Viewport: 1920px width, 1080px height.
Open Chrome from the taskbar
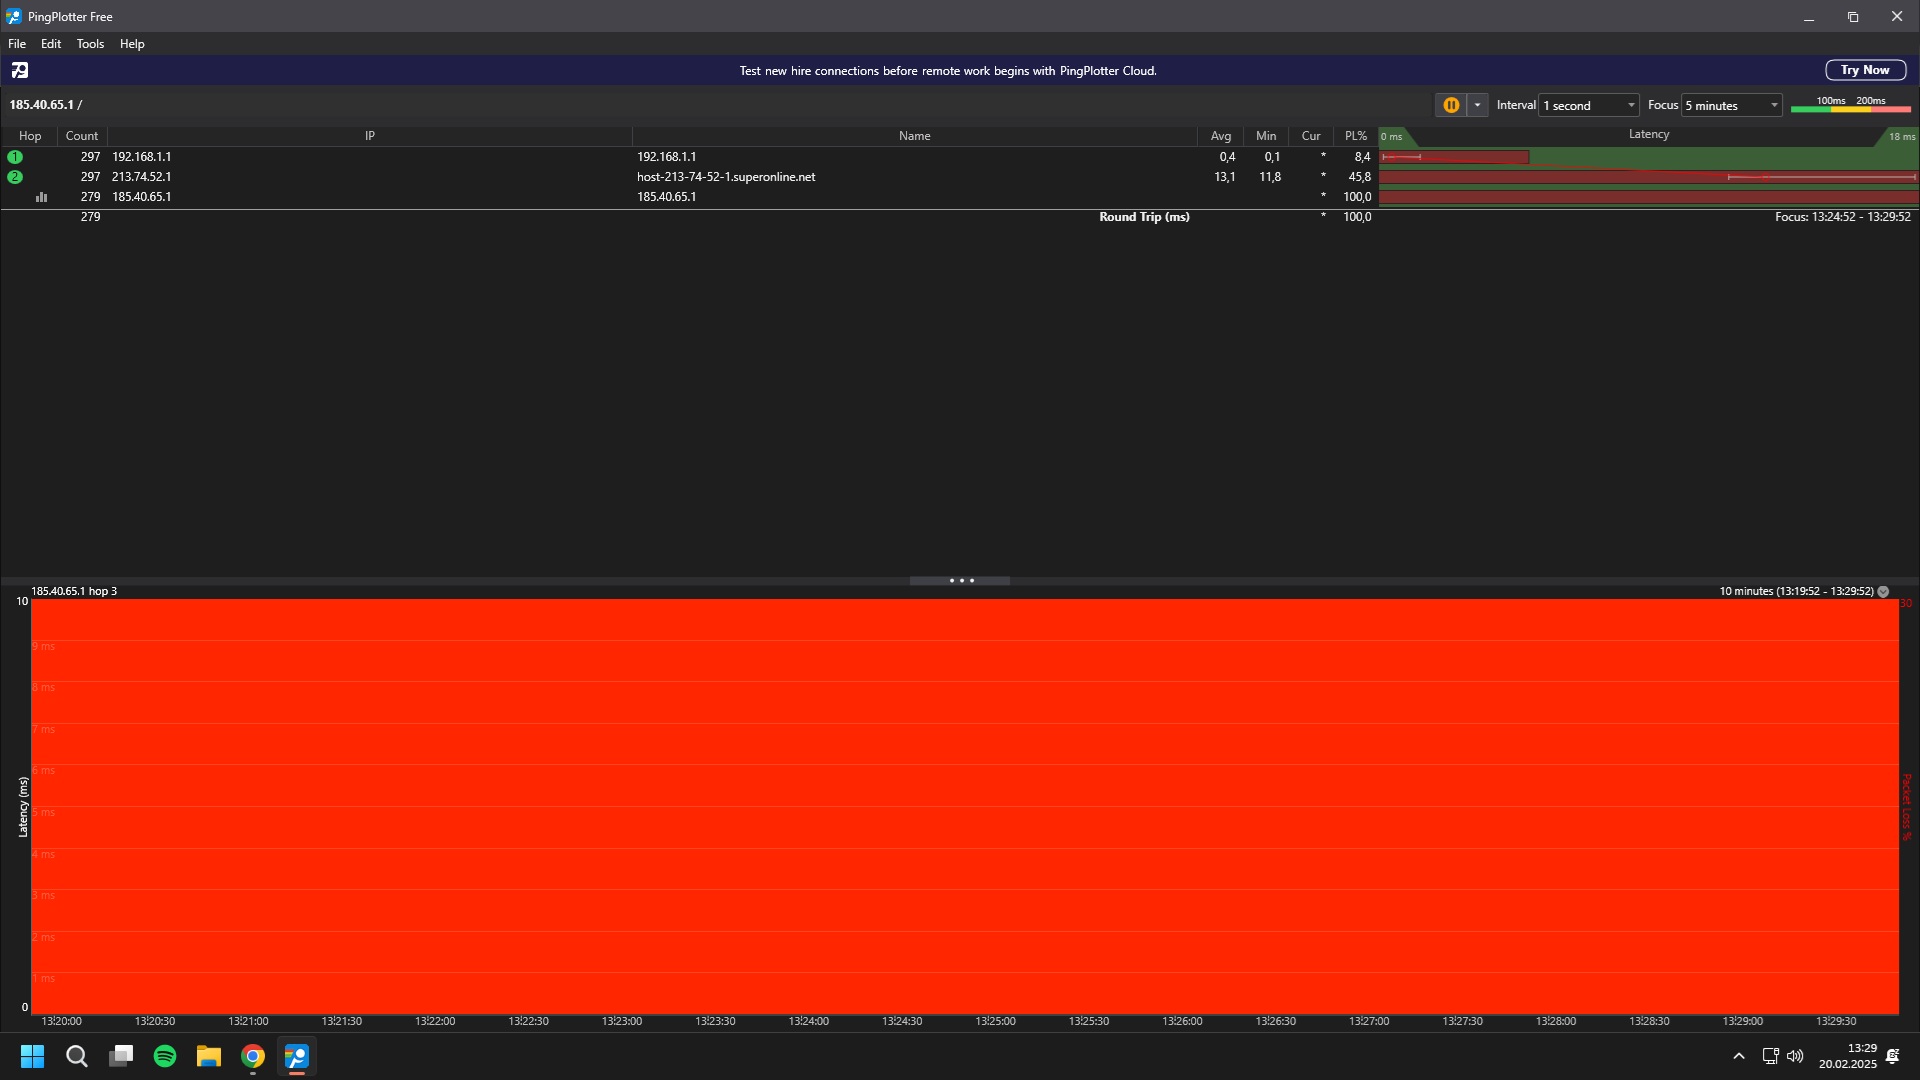[x=253, y=1056]
